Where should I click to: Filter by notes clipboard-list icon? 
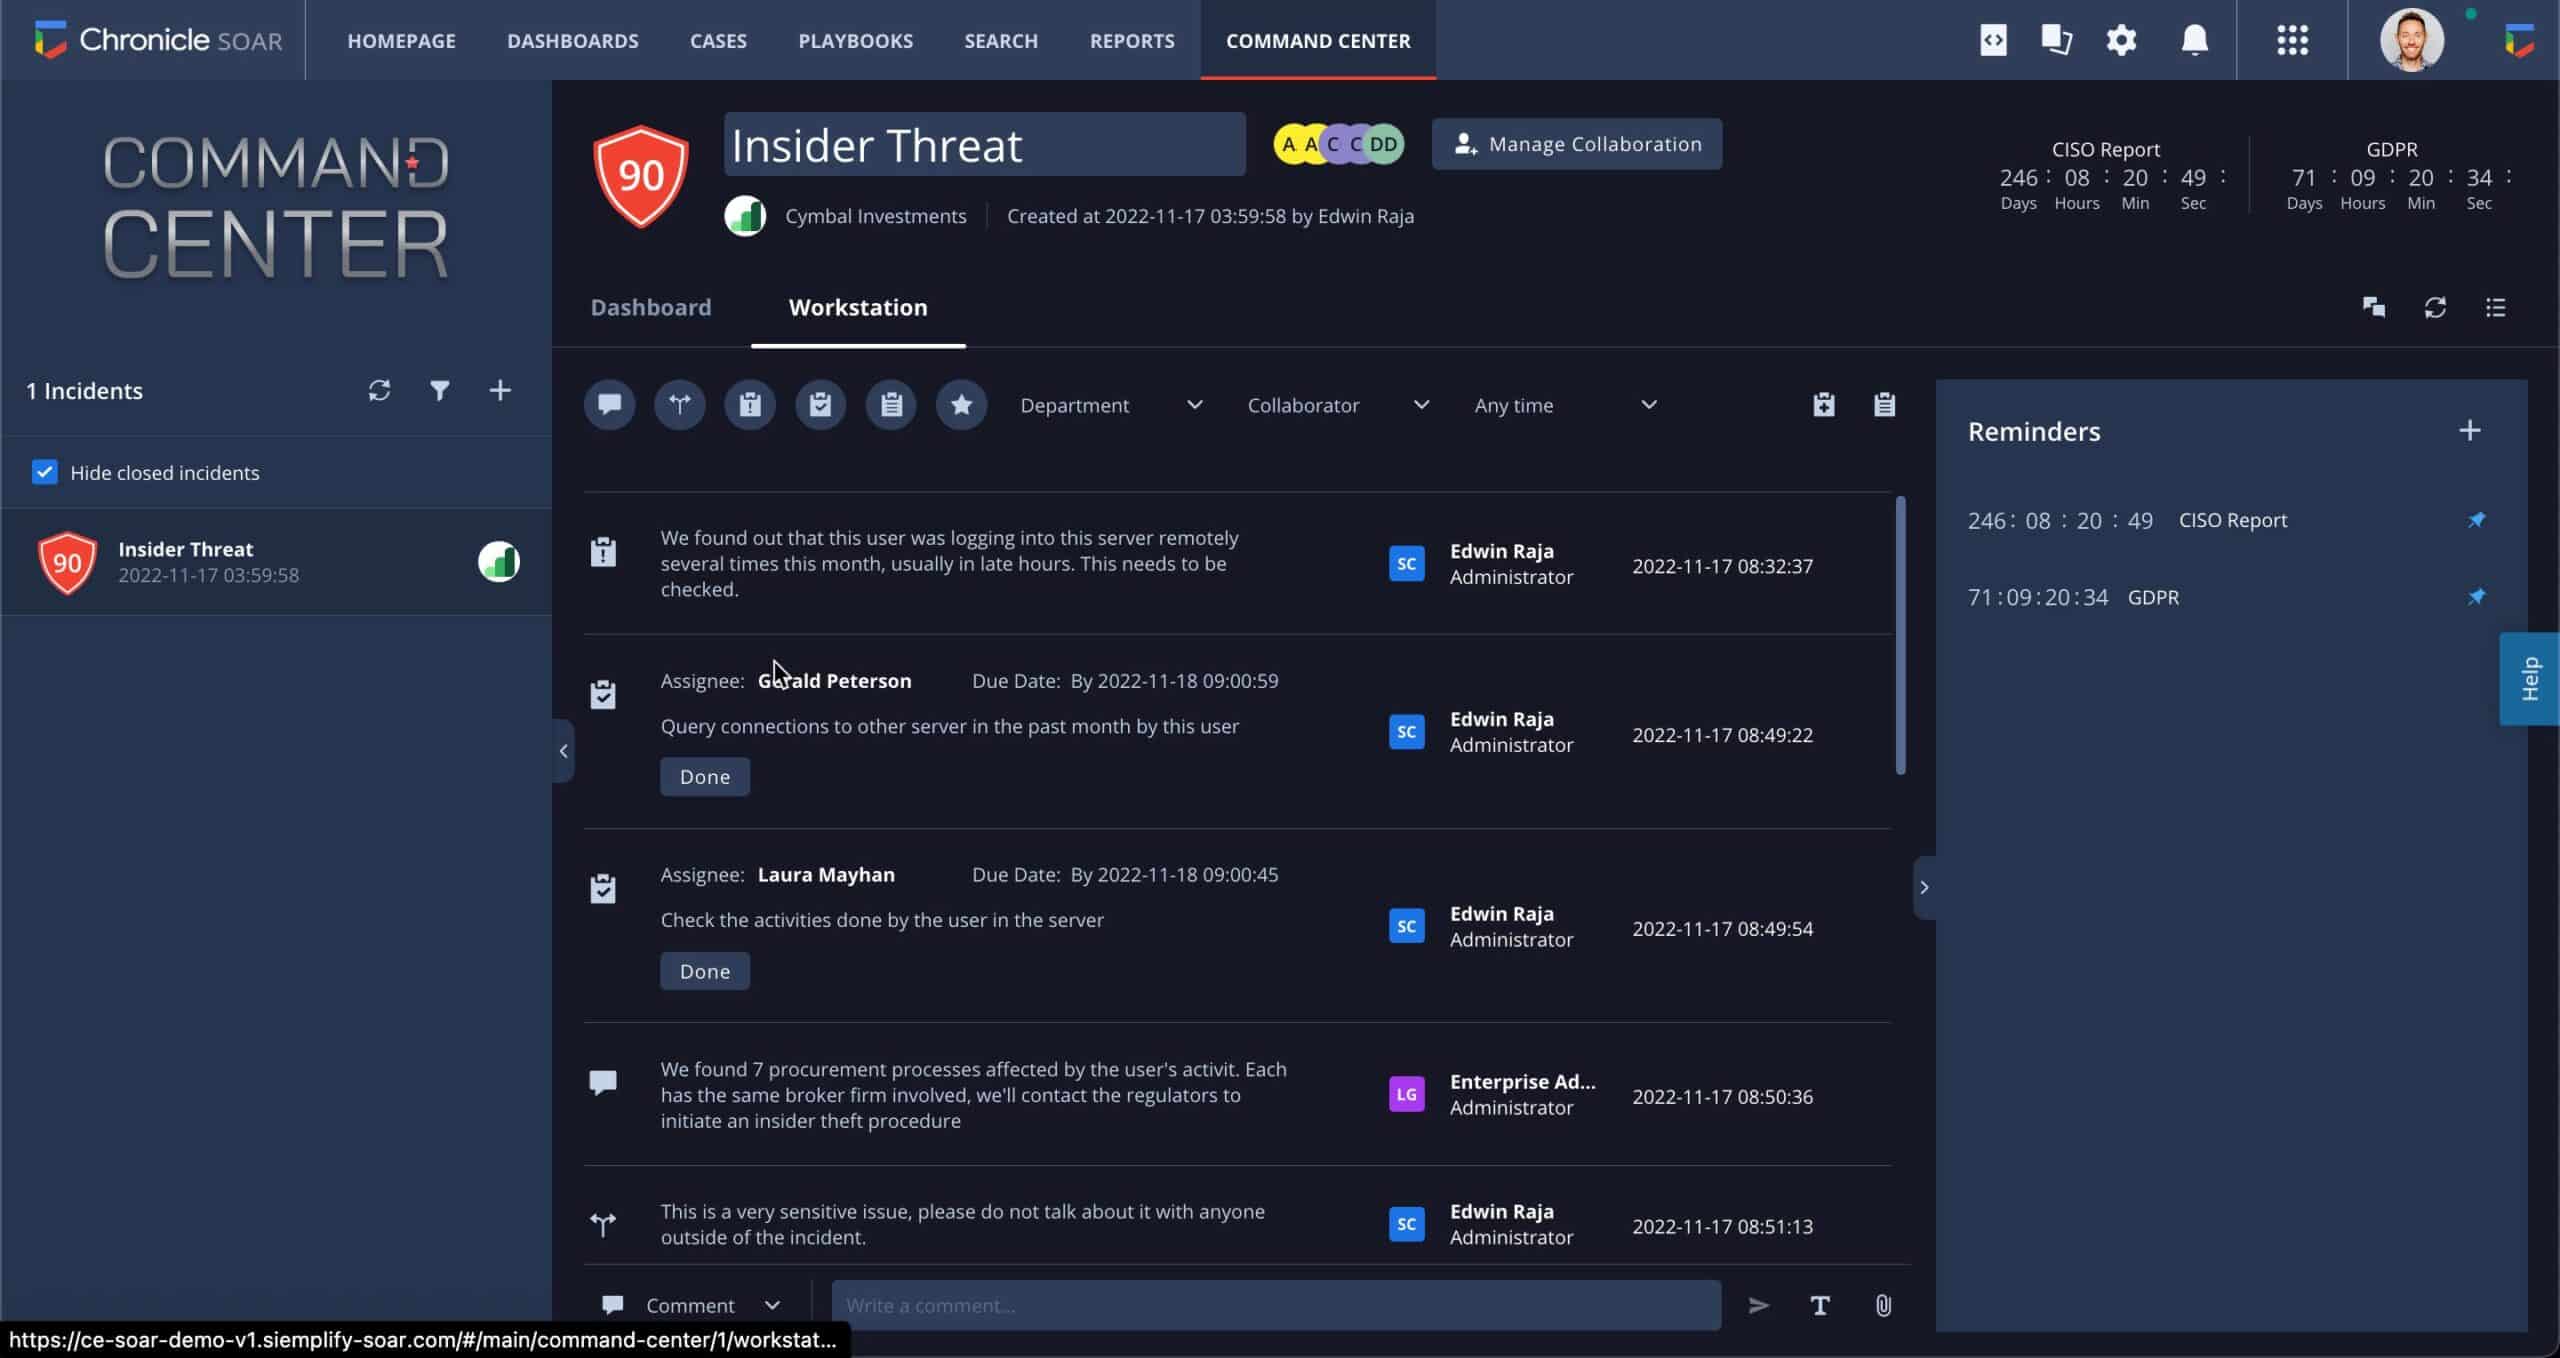coord(891,405)
